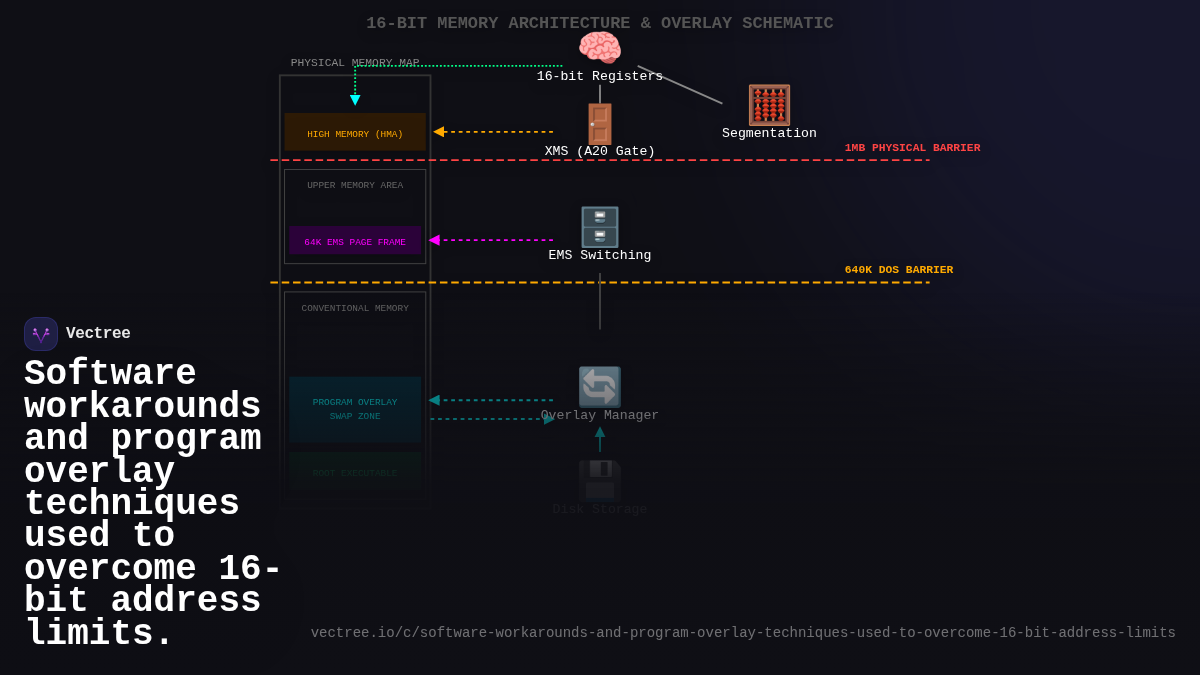Click the ROOT EXECUTABLE block

[x=355, y=473]
